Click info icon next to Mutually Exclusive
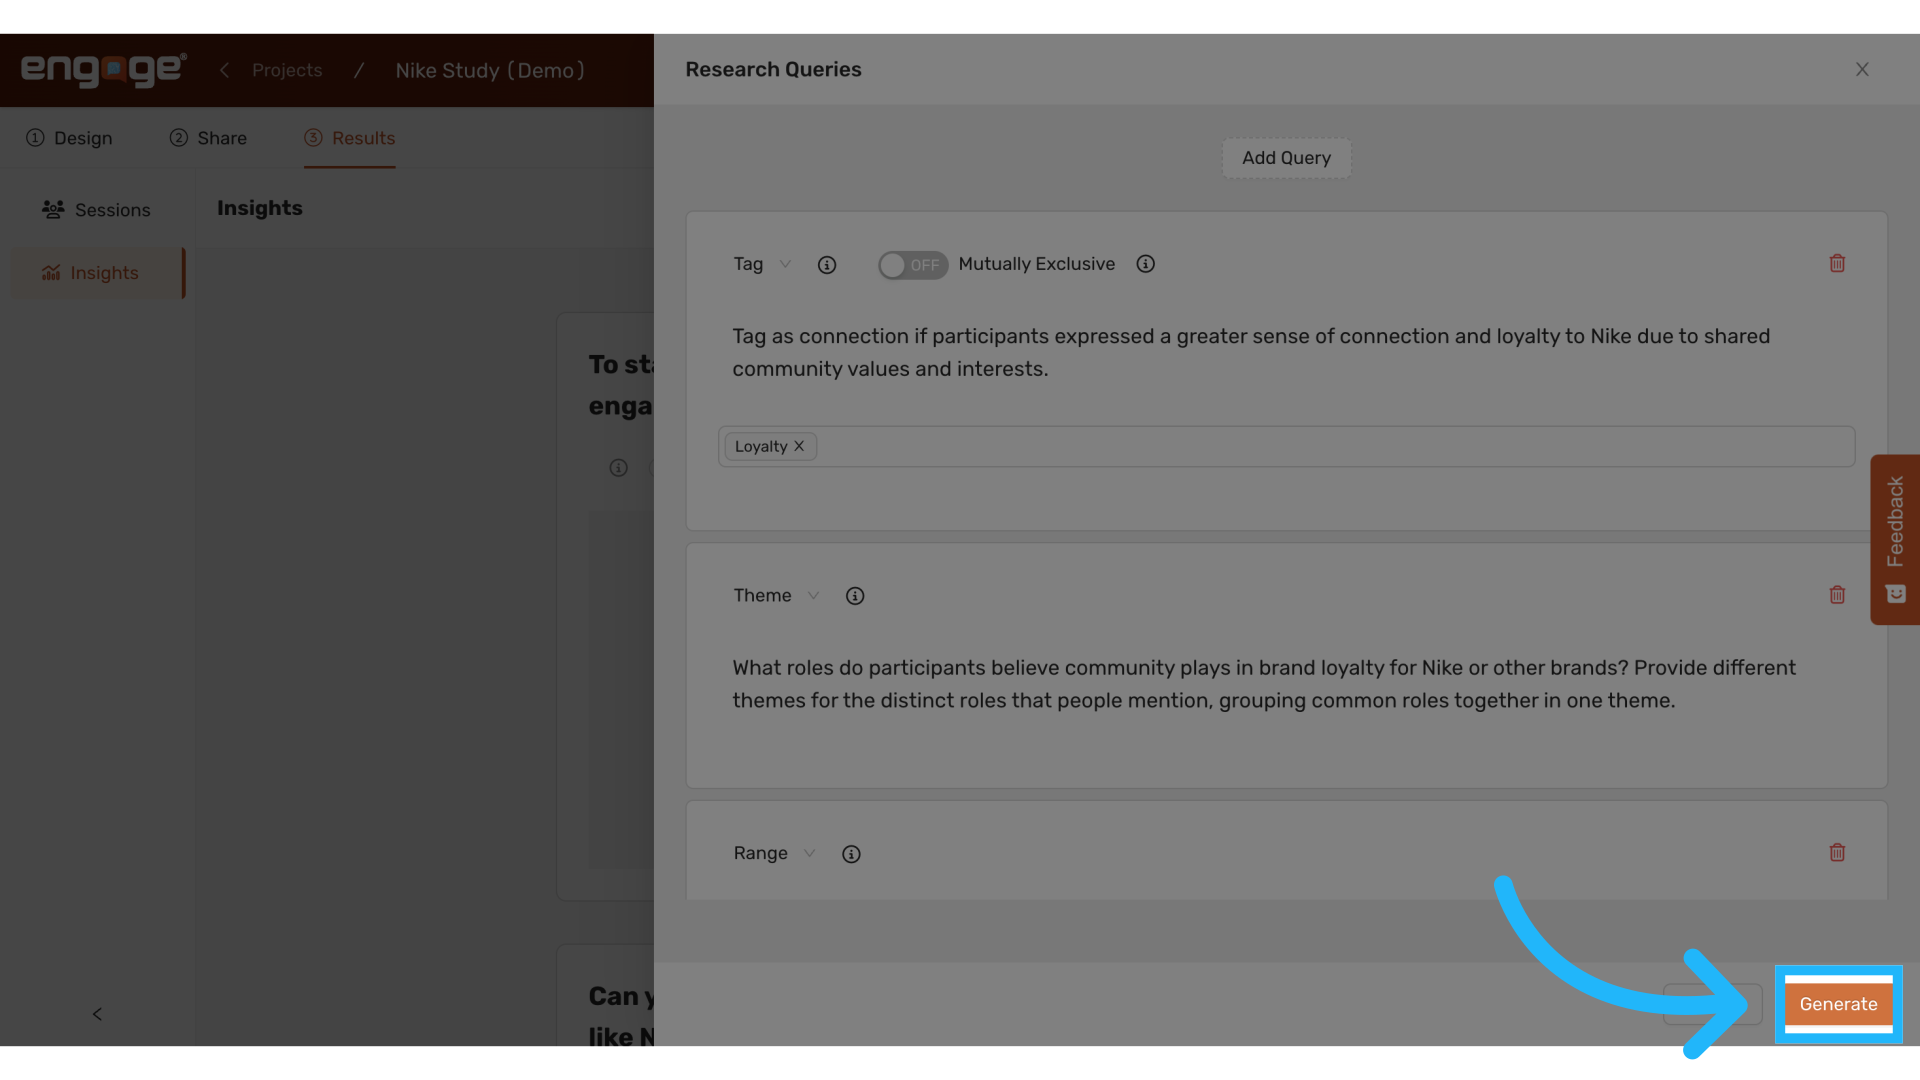The width and height of the screenshot is (1920, 1080). (x=1146, y=264)
